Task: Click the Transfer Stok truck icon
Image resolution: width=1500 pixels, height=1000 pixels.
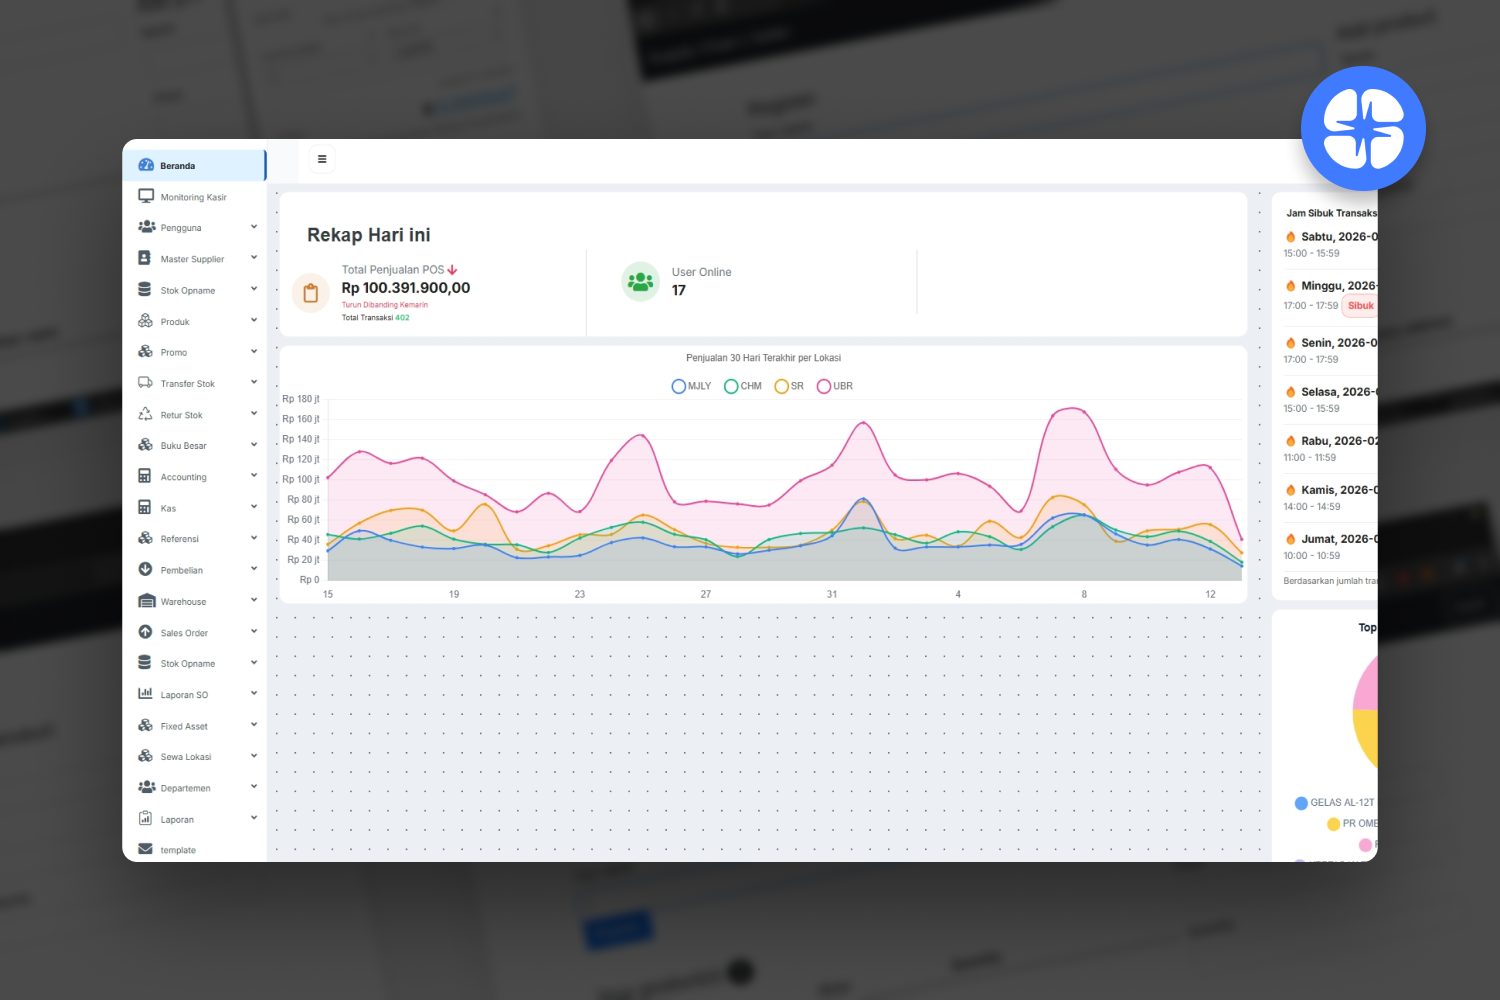Action: (146, 383)
